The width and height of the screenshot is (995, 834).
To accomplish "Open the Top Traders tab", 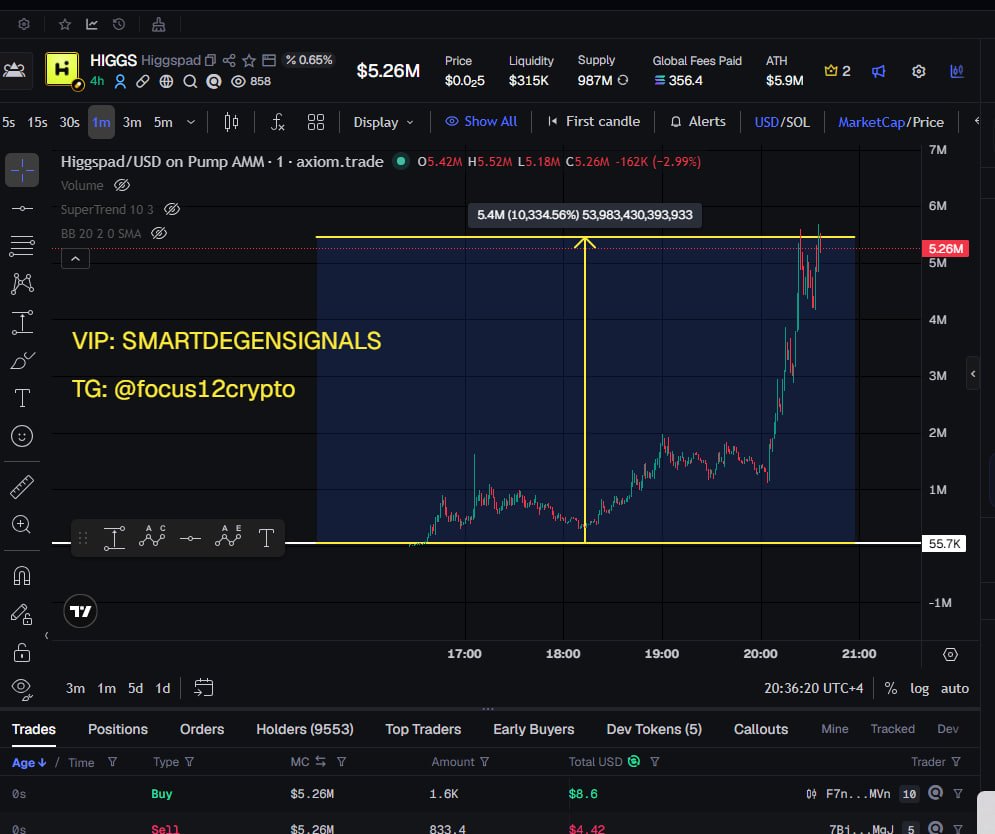I will click(x=423, y=729).
